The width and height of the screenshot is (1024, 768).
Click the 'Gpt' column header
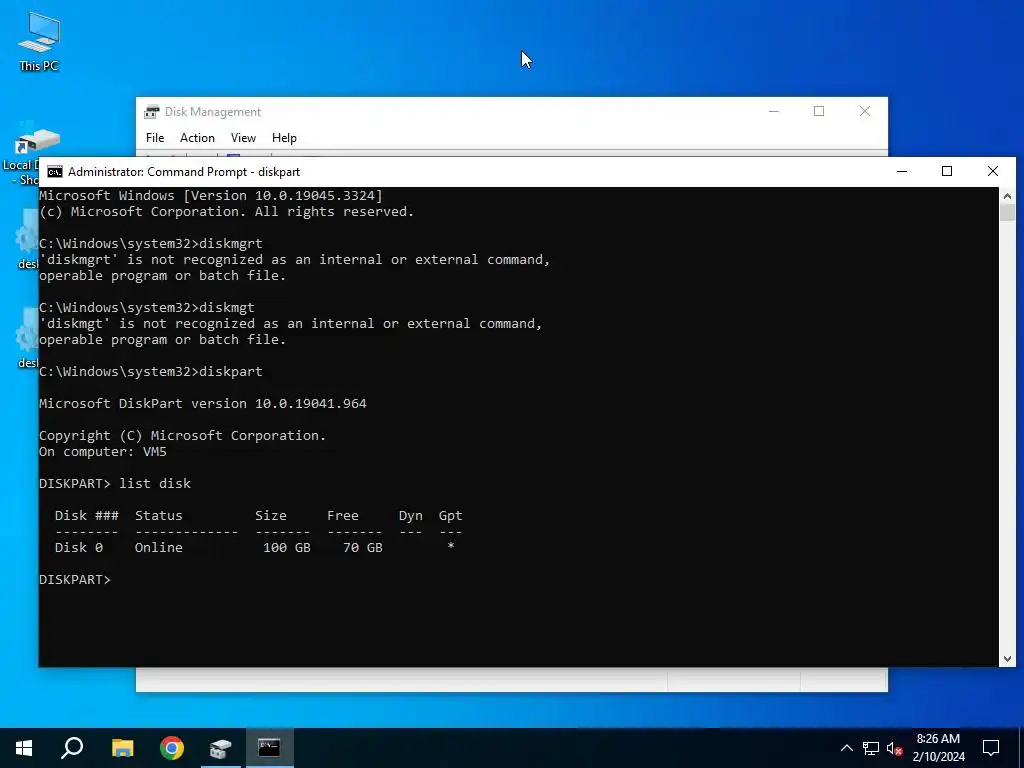point(451,515)
